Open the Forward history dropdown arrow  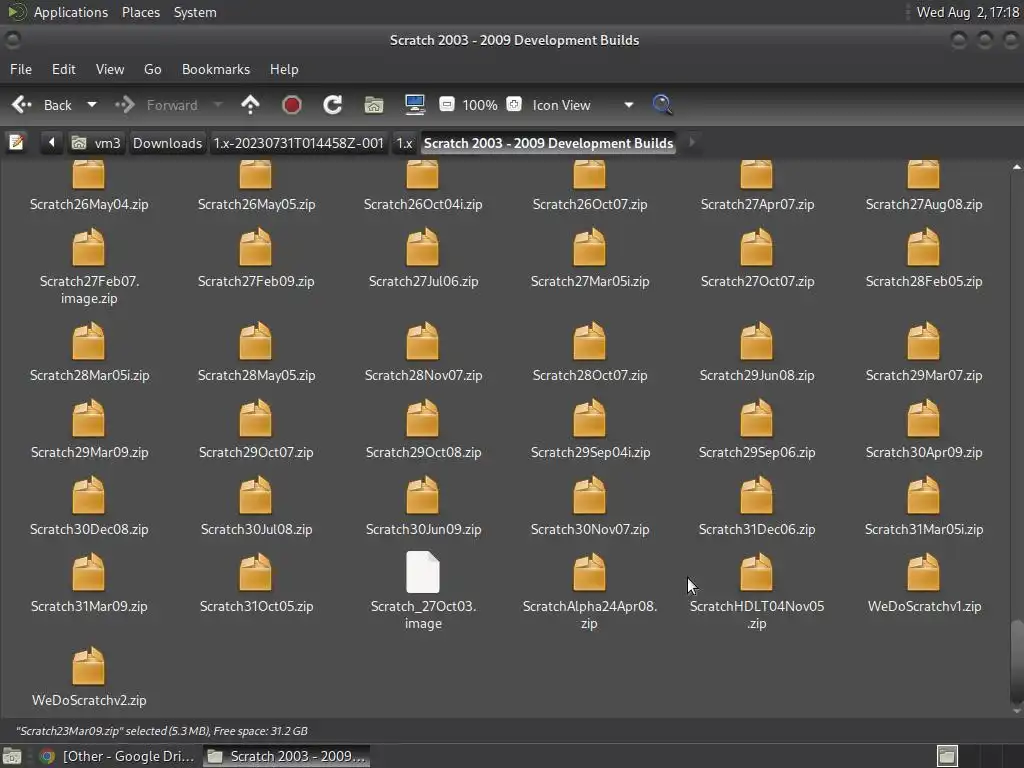(218, 104)
